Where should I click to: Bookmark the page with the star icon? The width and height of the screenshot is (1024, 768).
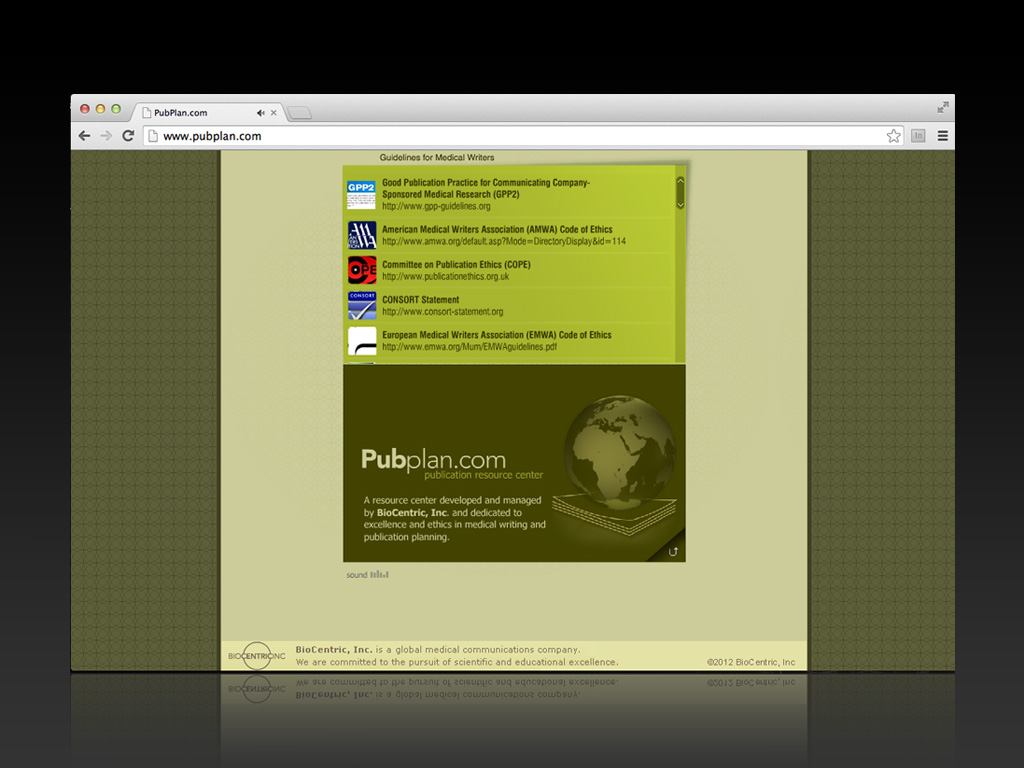(x=893, y=136)
